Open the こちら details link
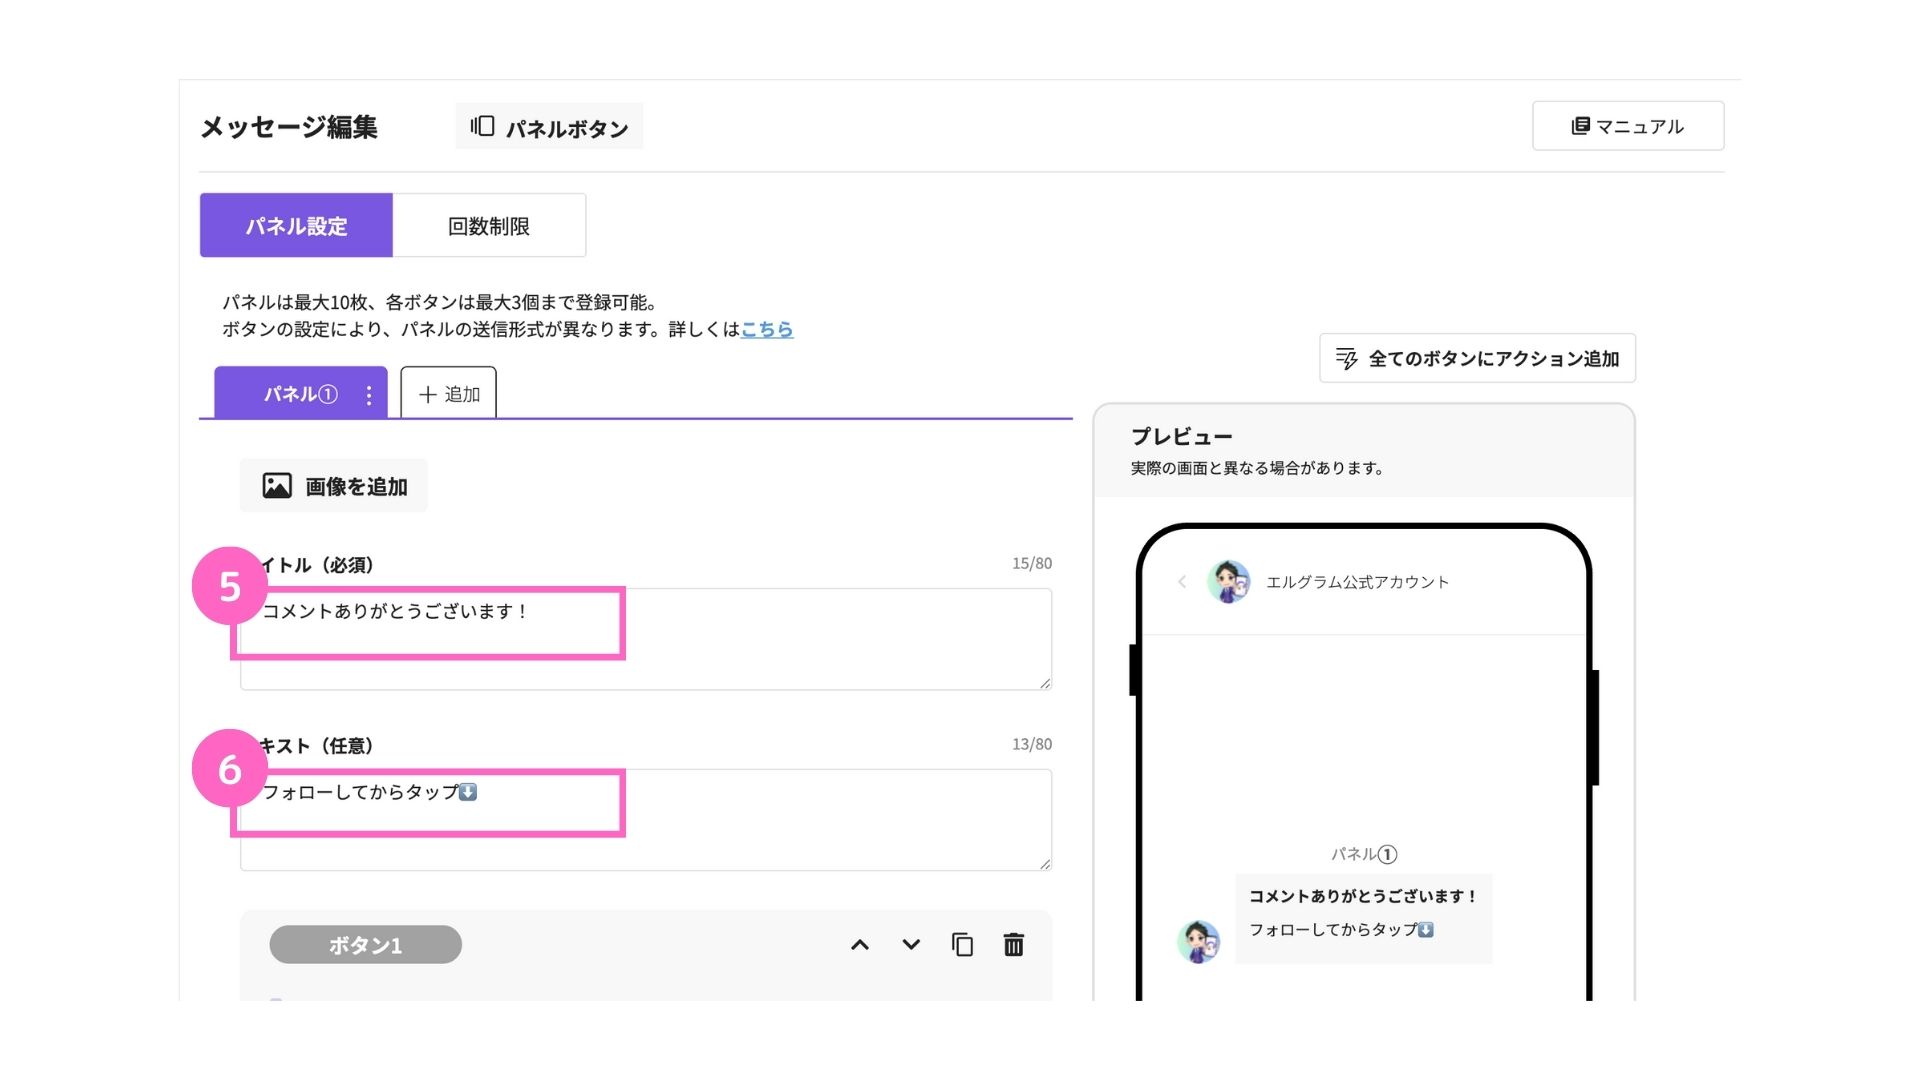Viewport: 1920px width, 1080px height. [767, 329]
